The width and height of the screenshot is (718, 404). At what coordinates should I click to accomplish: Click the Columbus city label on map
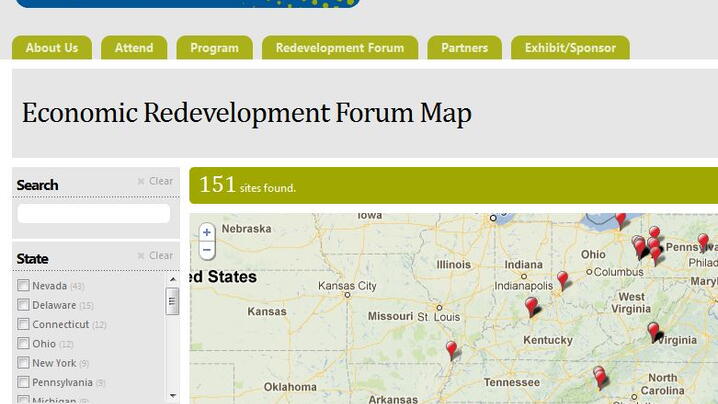618,272
